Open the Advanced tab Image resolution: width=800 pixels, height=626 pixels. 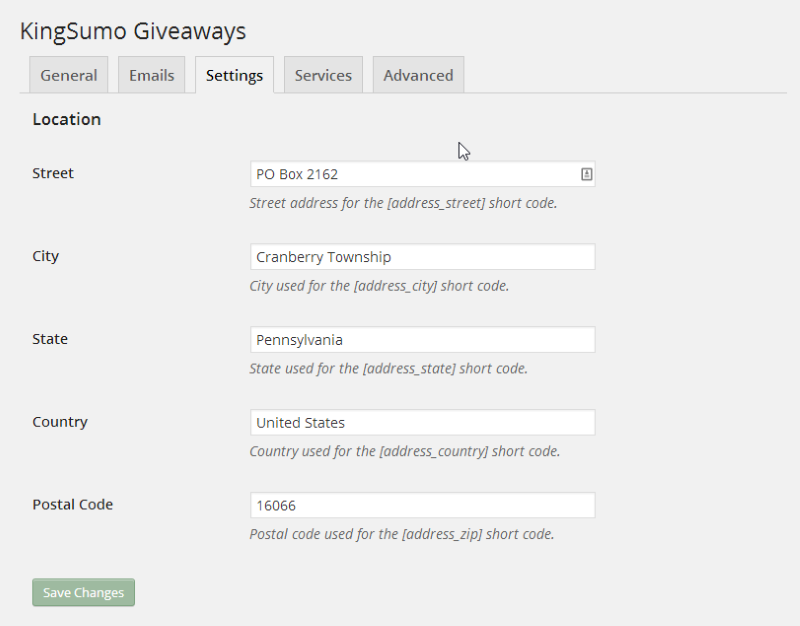[418, 75]
